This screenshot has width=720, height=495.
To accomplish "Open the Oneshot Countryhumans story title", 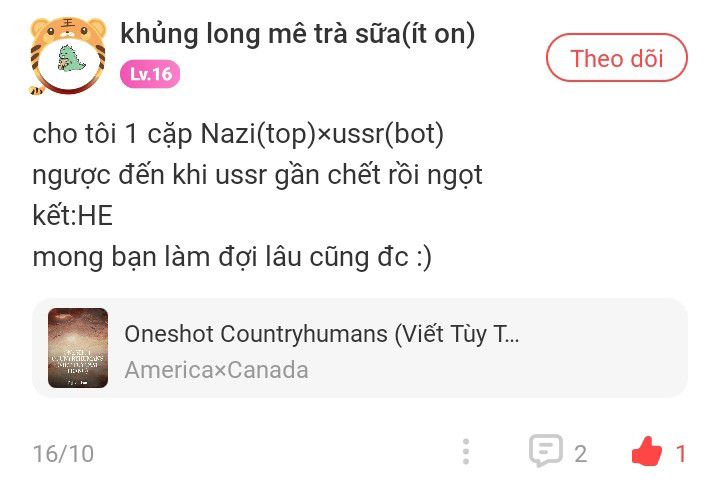I will click(x=321, y=334).
